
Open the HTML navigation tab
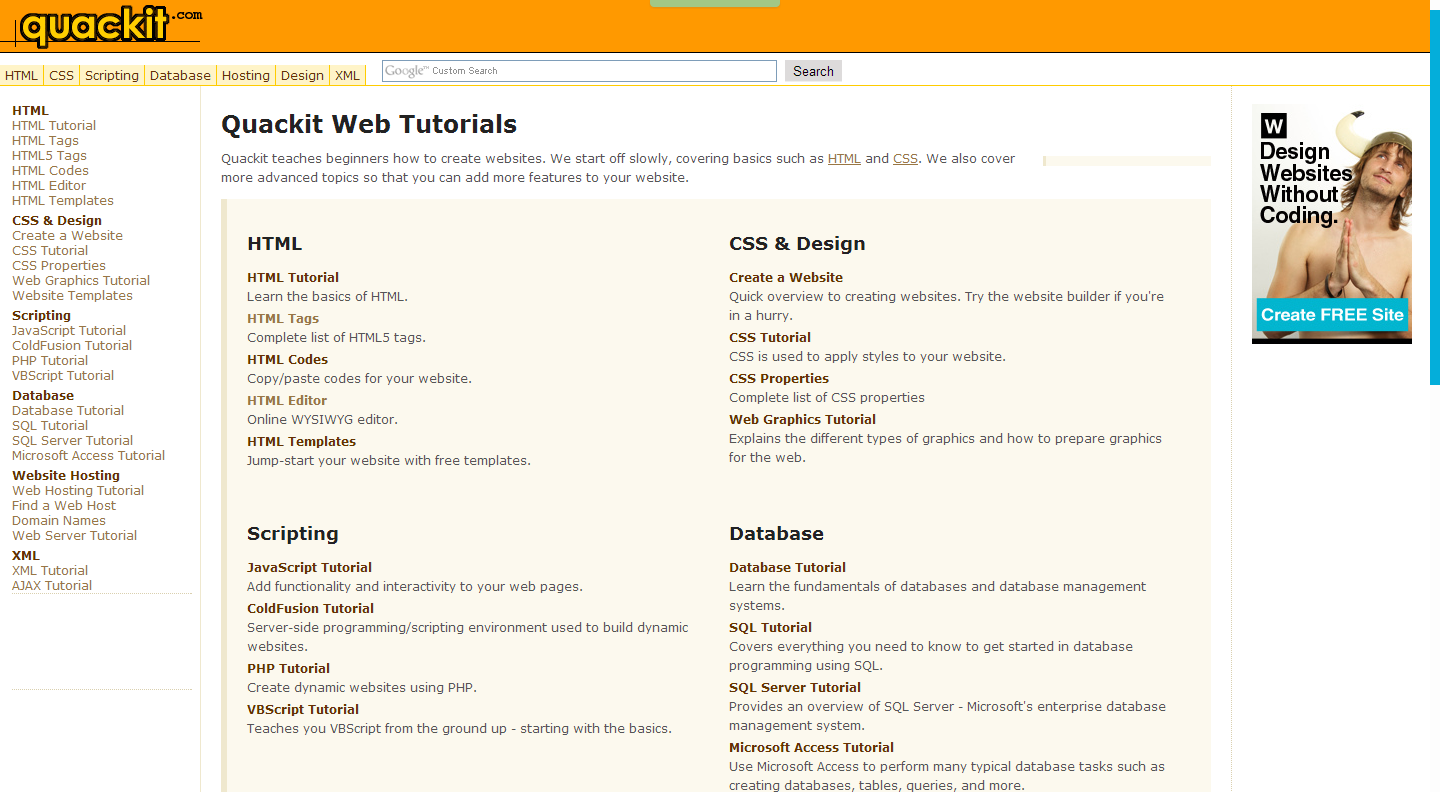(22, 75)
